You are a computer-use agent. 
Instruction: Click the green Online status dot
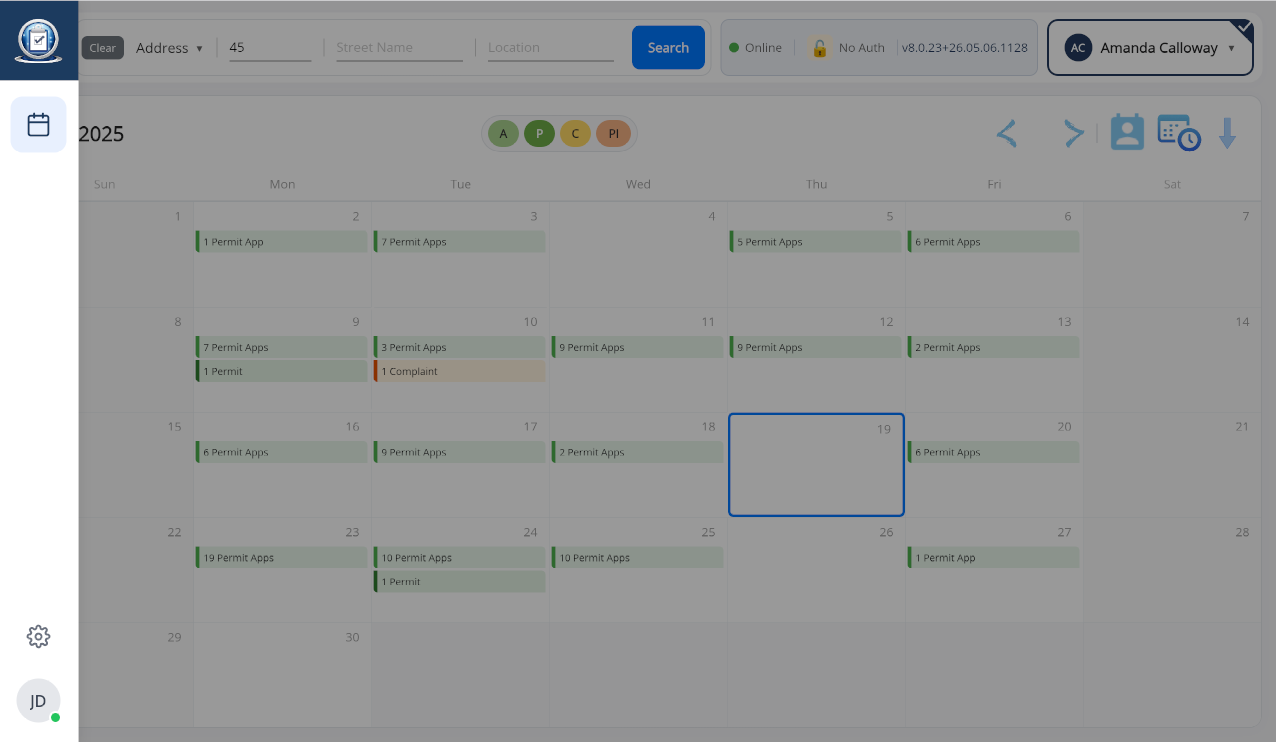click(x=734, y=48)
